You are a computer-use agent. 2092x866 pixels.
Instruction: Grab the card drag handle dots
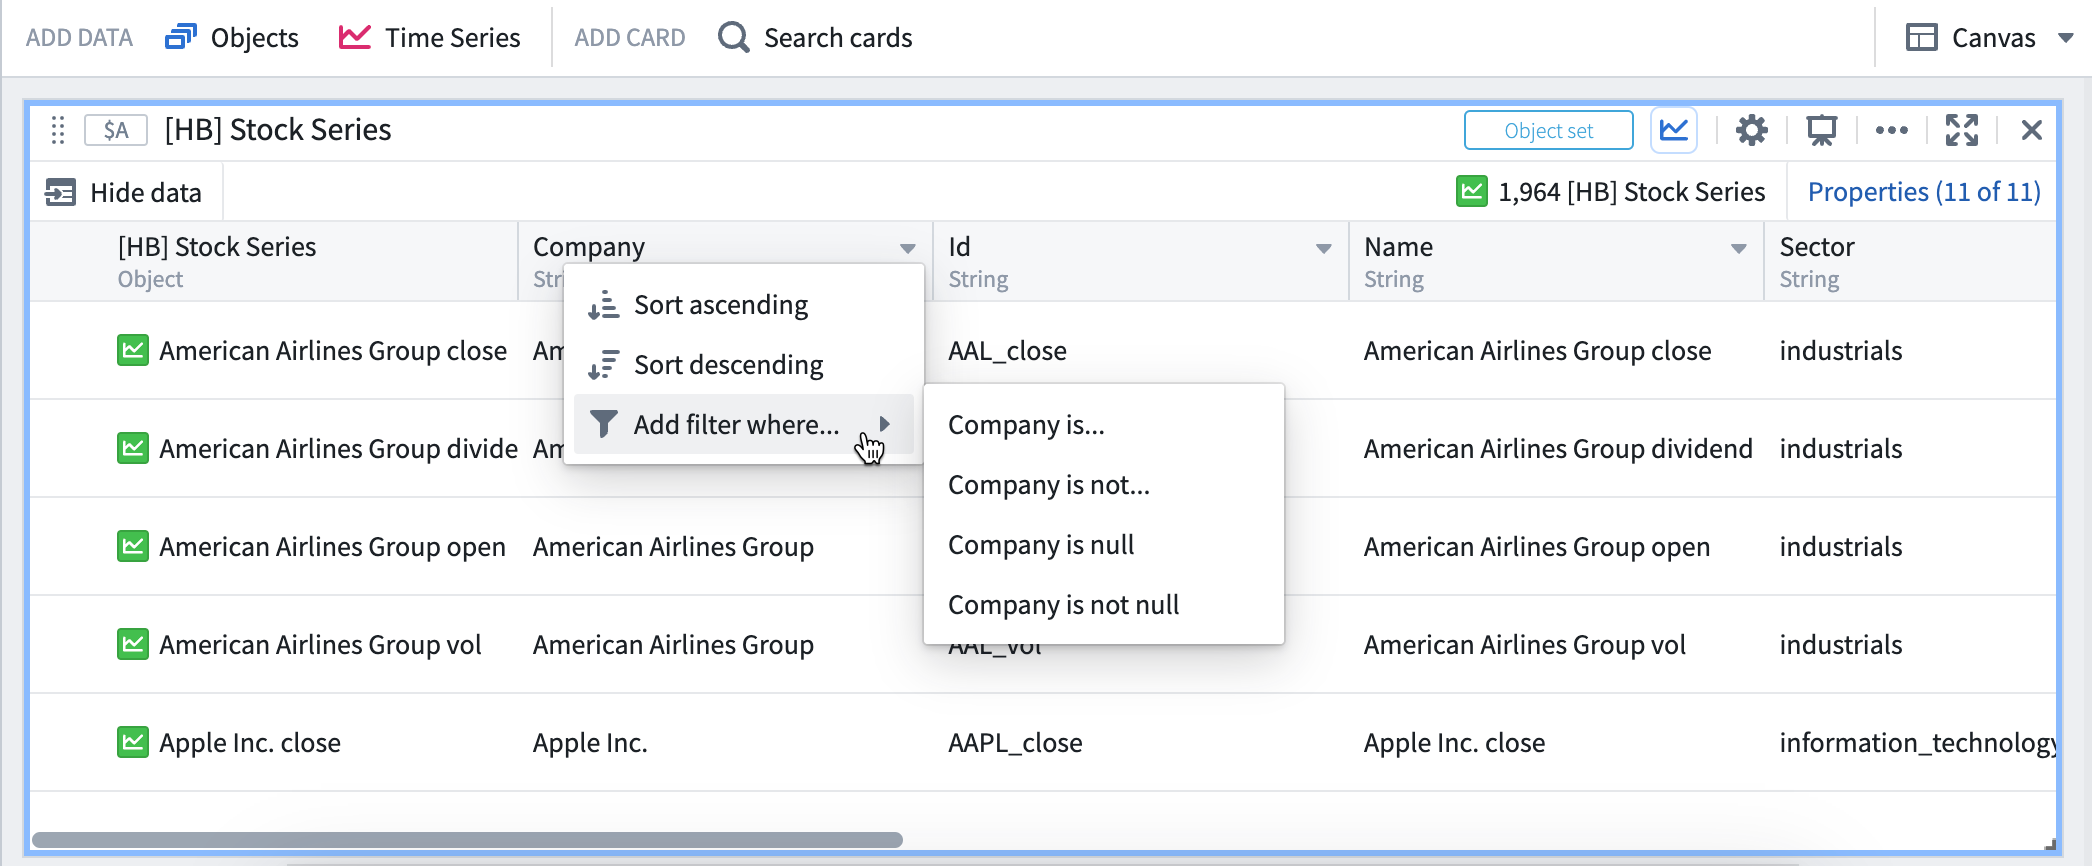point(58,130)
